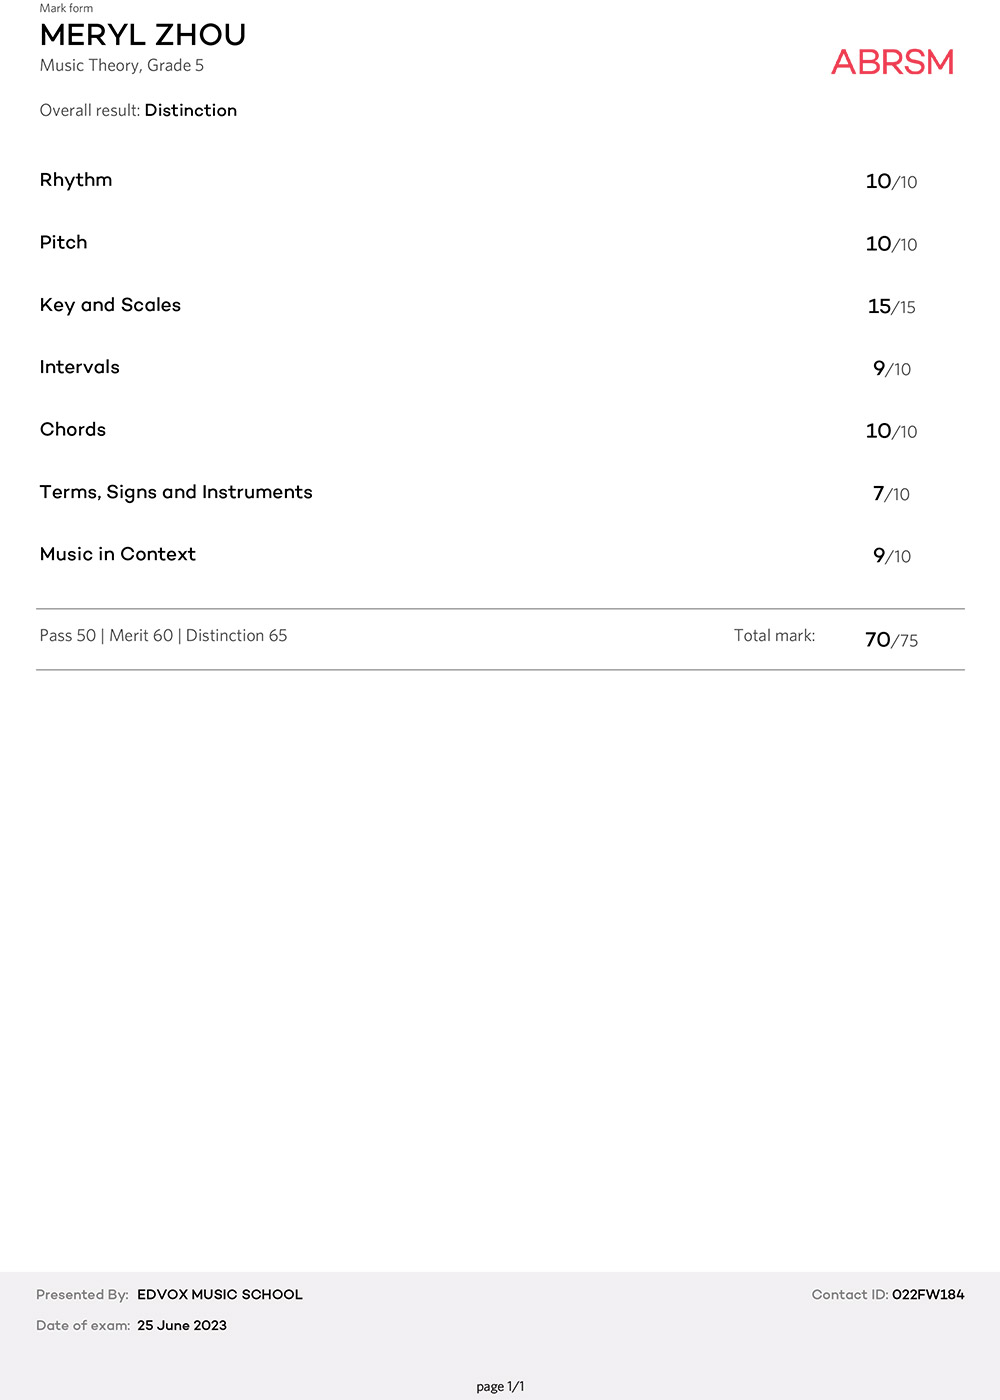This screenshot has height=1400, width=1000.
Task: Select the Rhythm section label
Action: pos(76,180)
